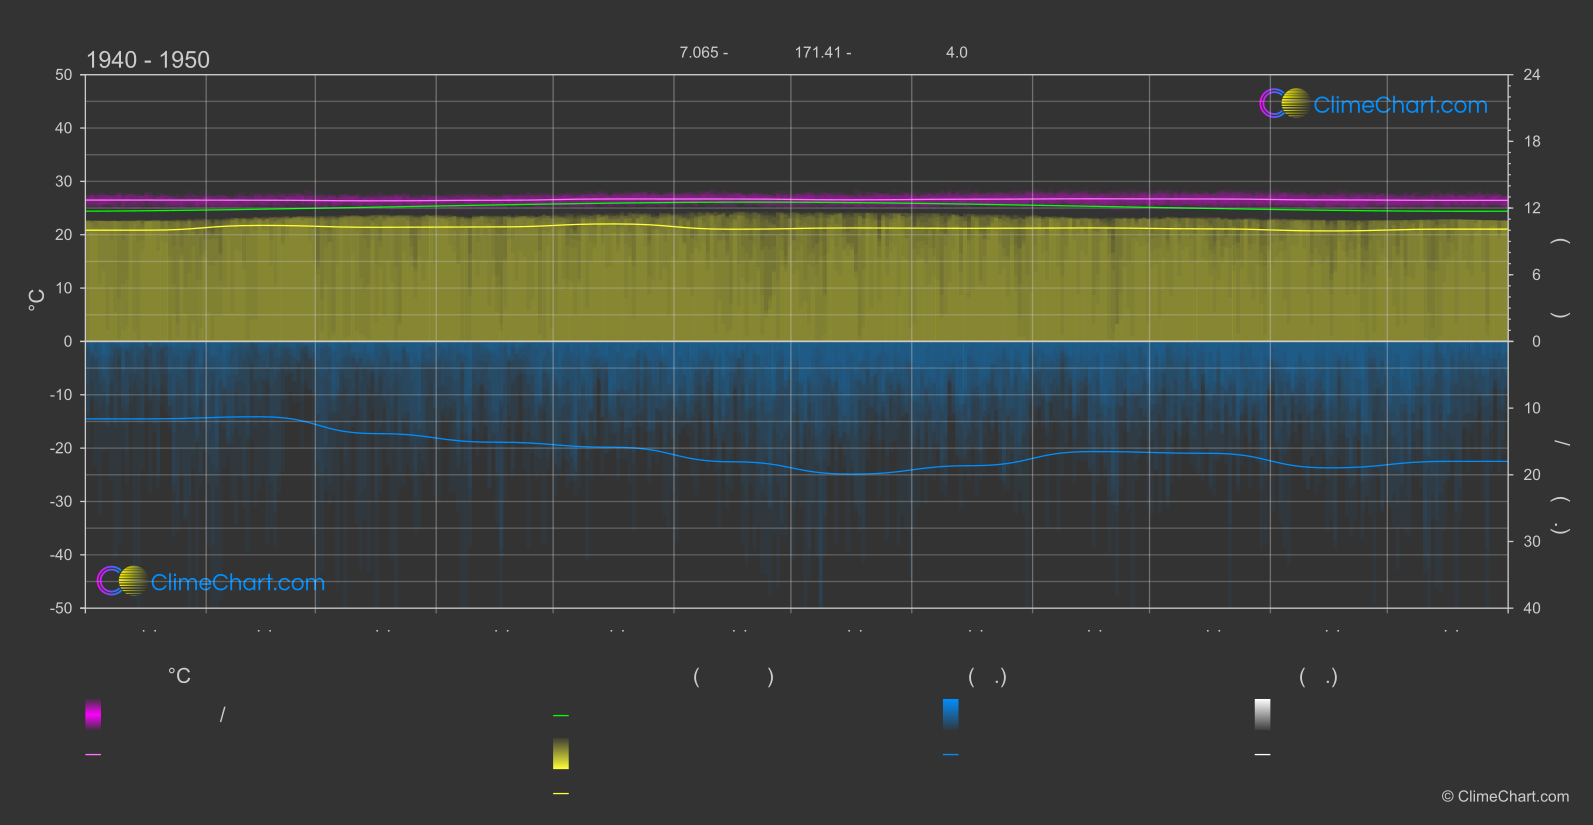Click the magenta temperature range legend icon

[x=93, y=714]
